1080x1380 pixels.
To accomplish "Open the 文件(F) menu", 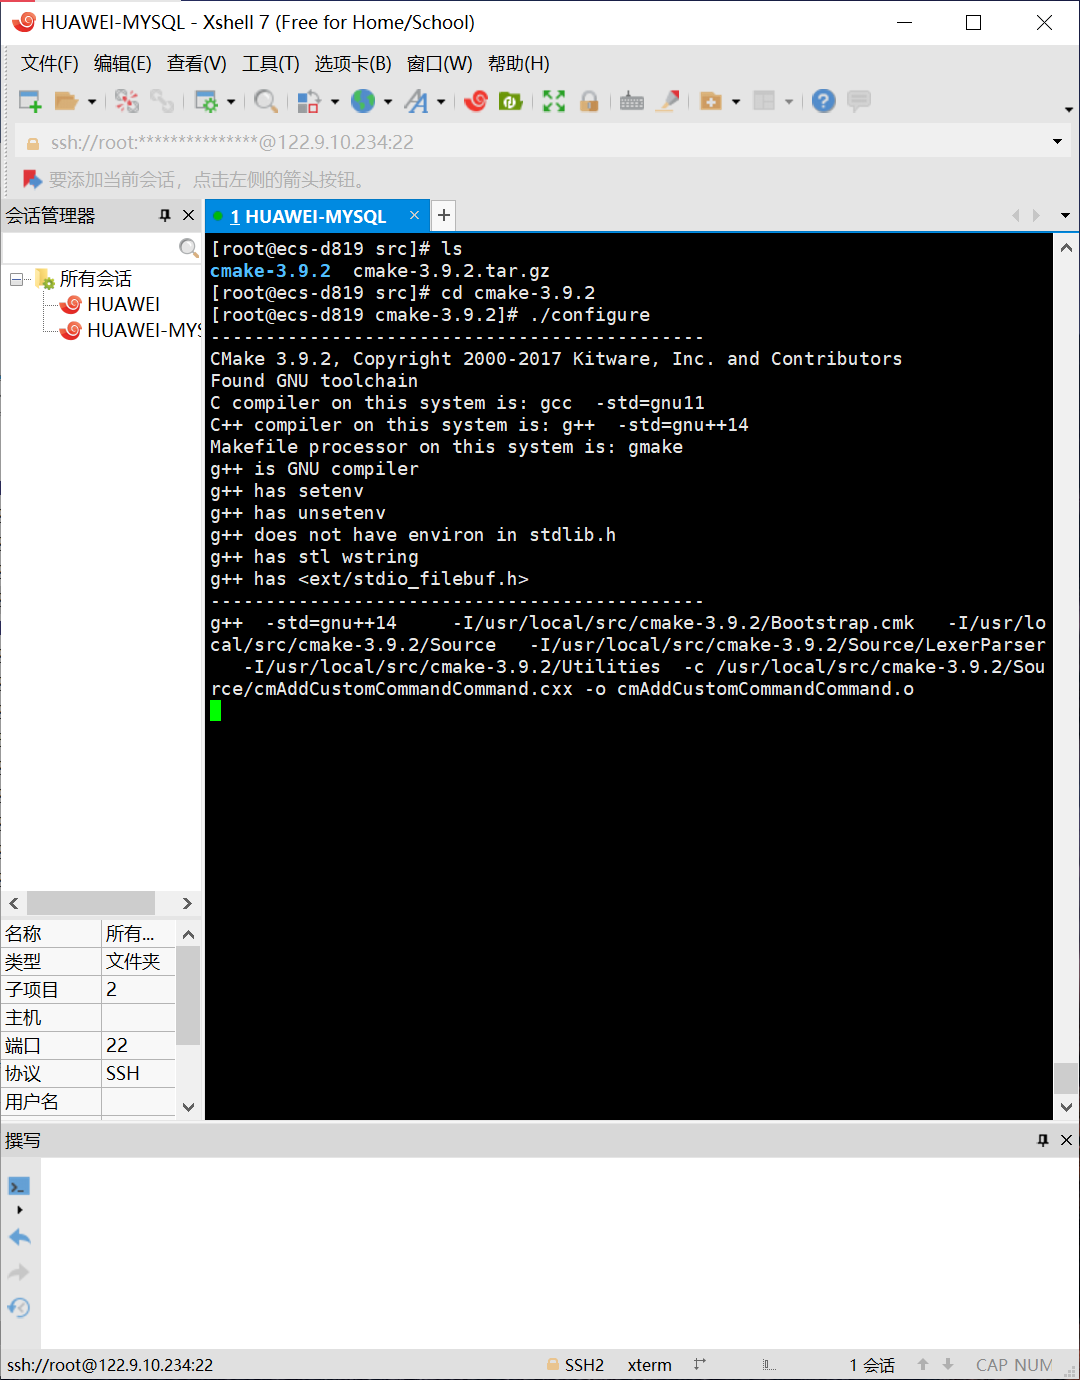I will tap(50, 64).
